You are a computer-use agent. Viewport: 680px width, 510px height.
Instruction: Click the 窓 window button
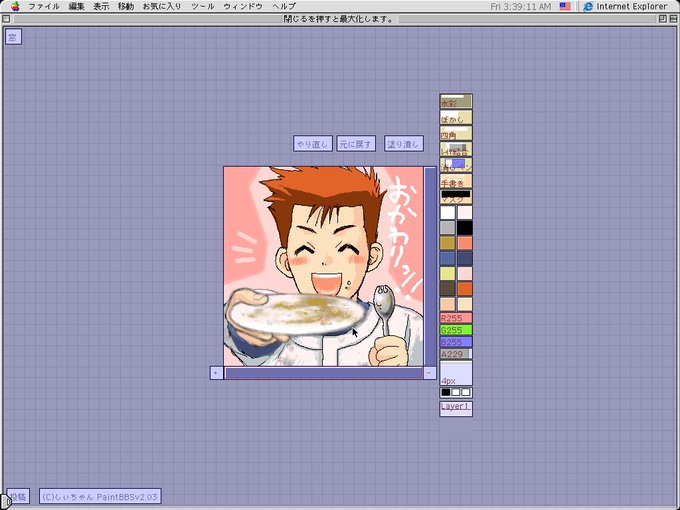pyautogui.click(x=13, y=37)
